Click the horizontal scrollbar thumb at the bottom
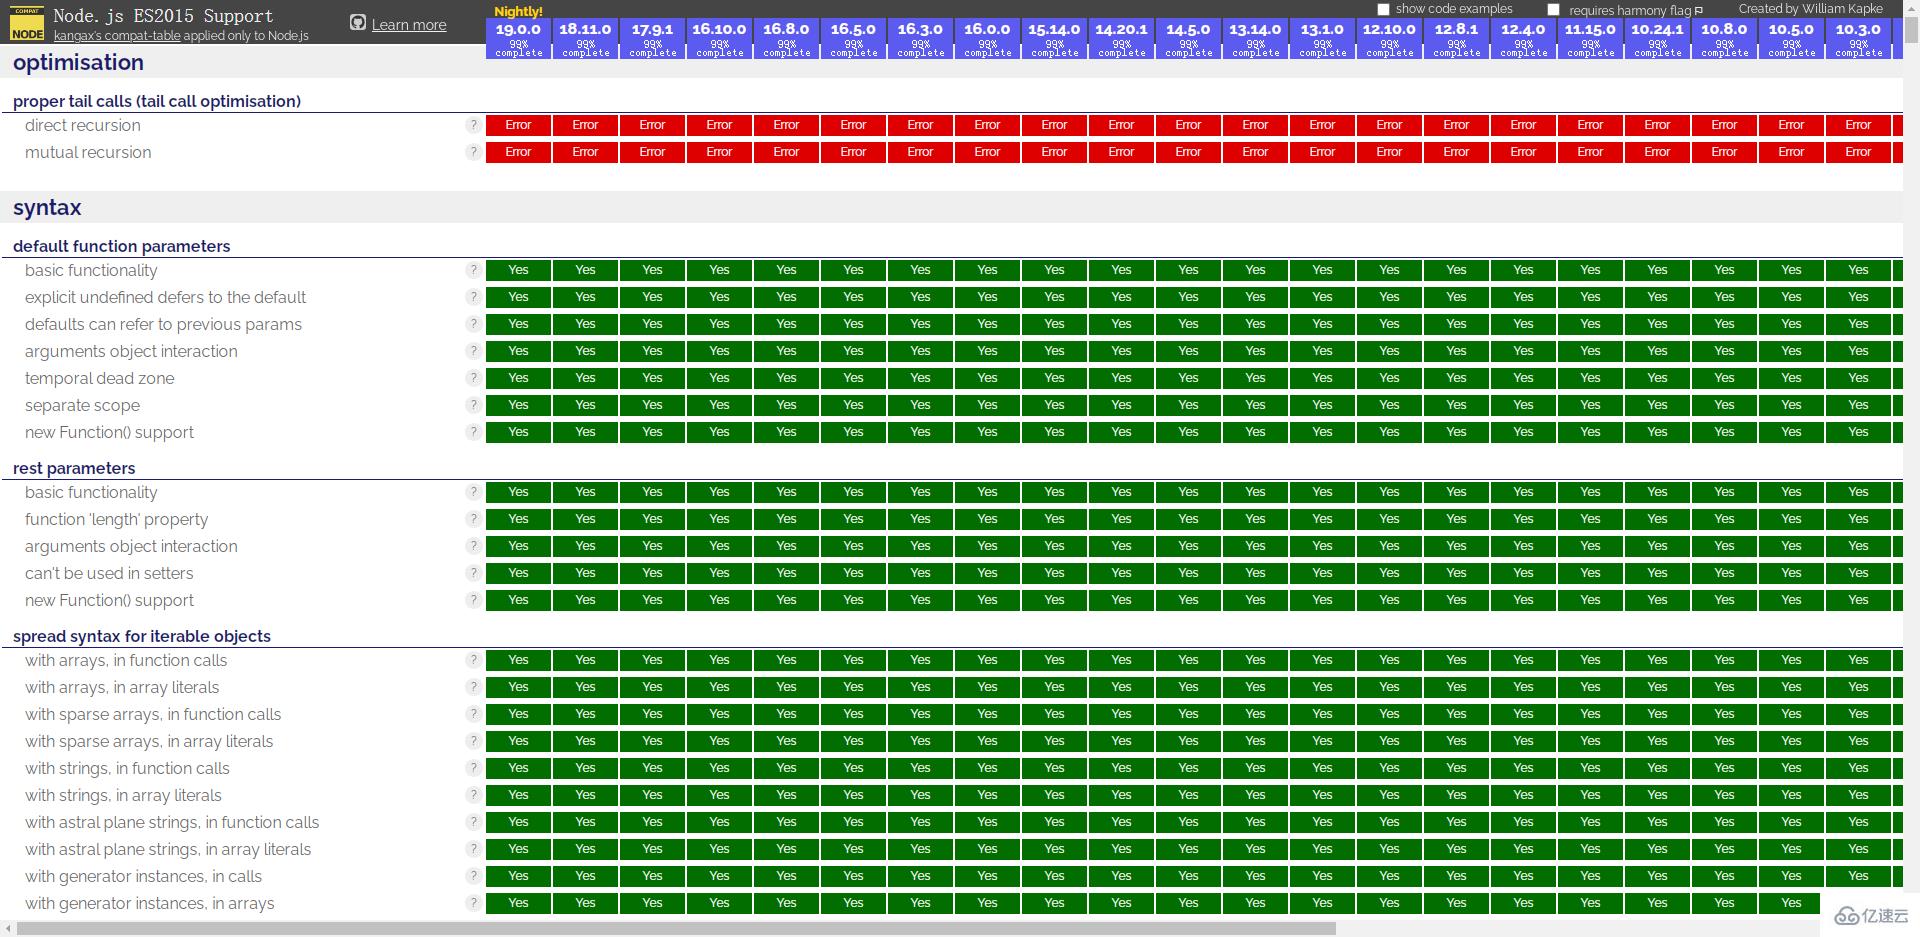The image size is (1920, 937). (676, 929)
